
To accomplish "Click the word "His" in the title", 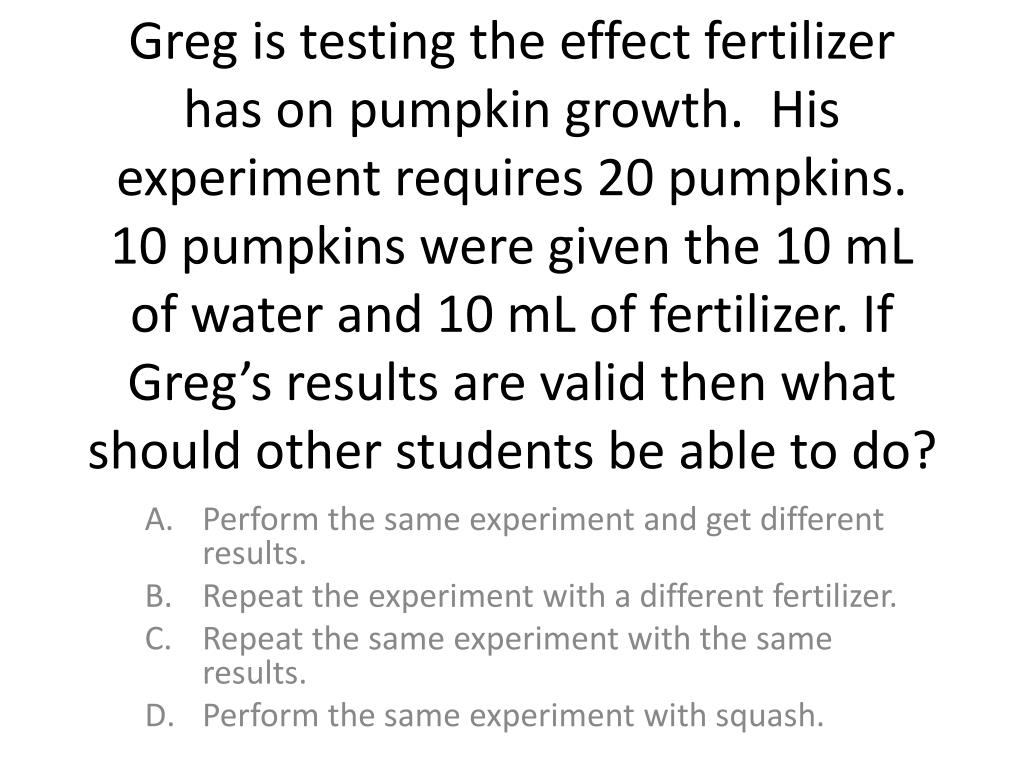I will tap(805, 109).
